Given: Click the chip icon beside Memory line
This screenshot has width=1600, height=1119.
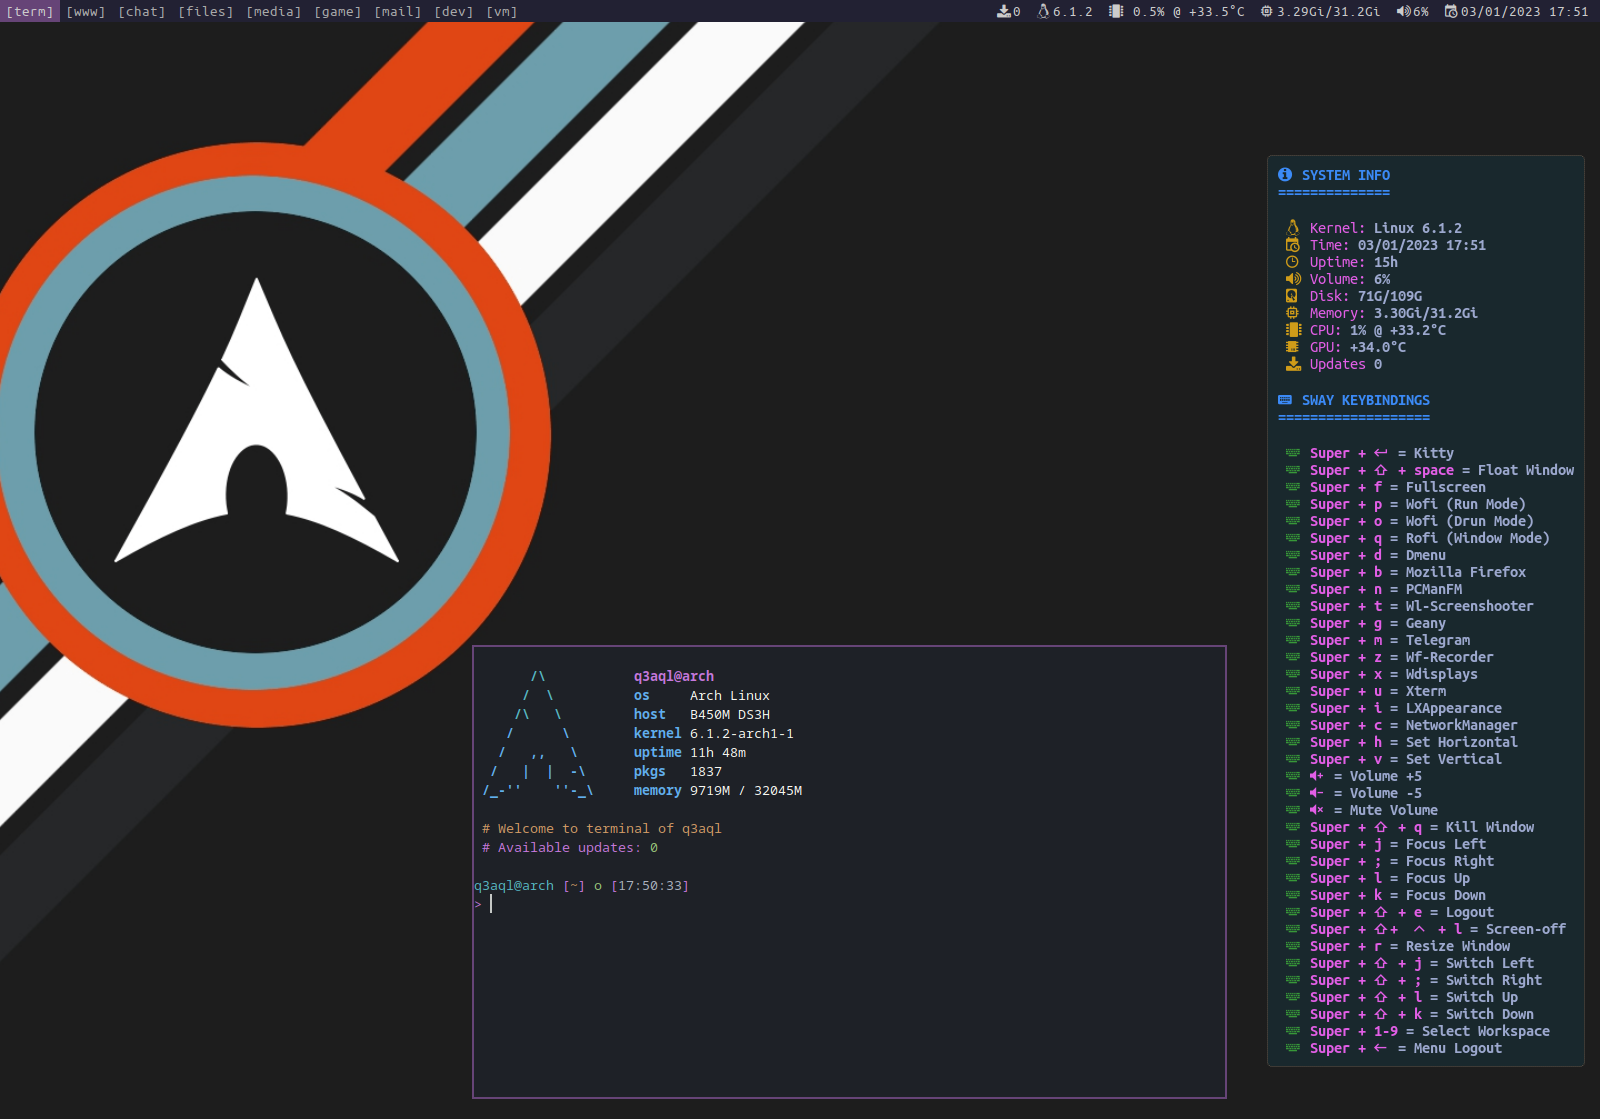Looking at the screenshot, I should point(1292,313).
